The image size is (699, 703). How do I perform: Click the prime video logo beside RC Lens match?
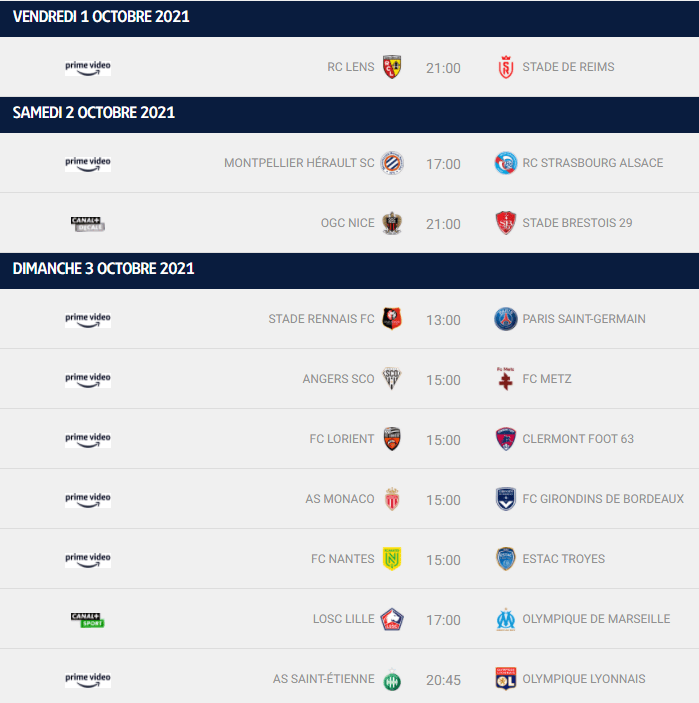pos(88,68)
